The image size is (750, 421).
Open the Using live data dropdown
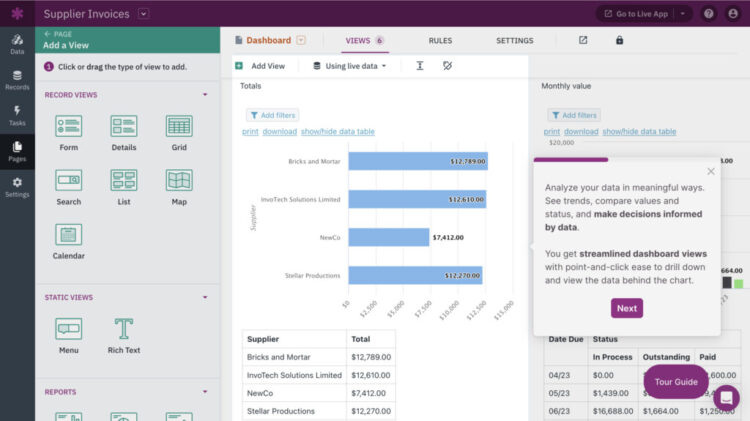coord(349,66)
